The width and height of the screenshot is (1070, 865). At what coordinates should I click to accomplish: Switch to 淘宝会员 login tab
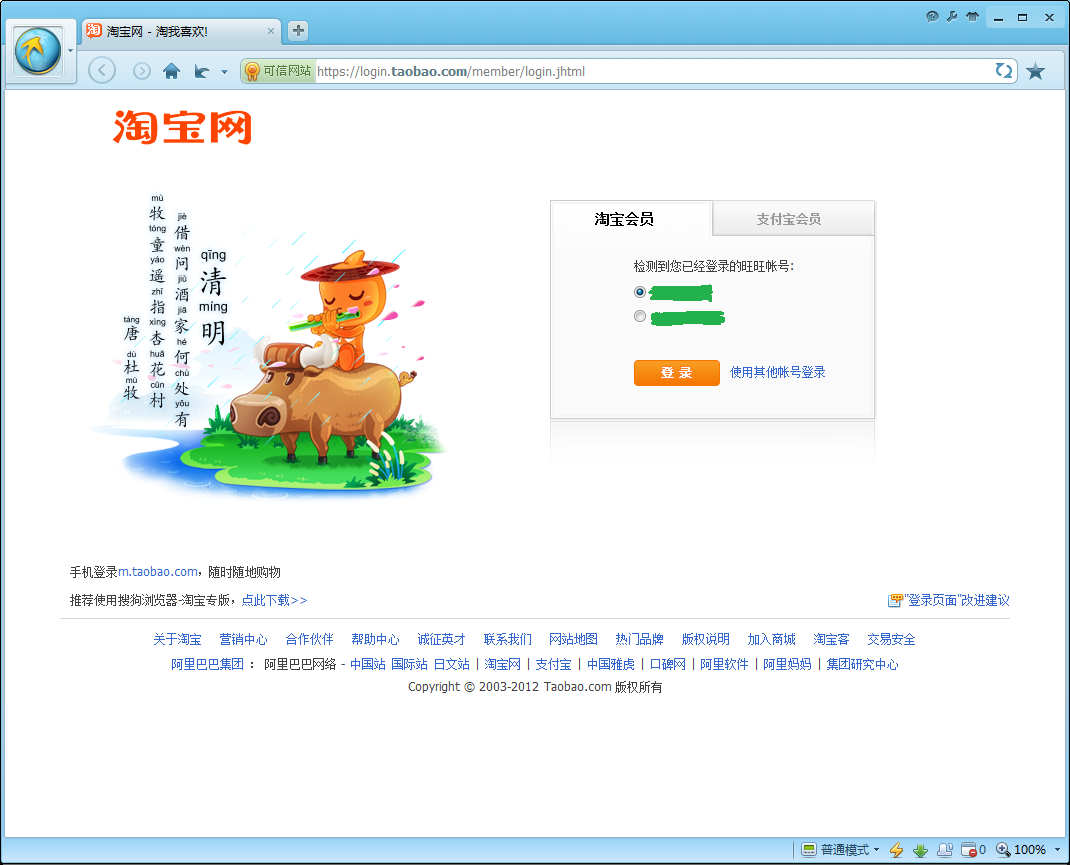tap(631, 218)
